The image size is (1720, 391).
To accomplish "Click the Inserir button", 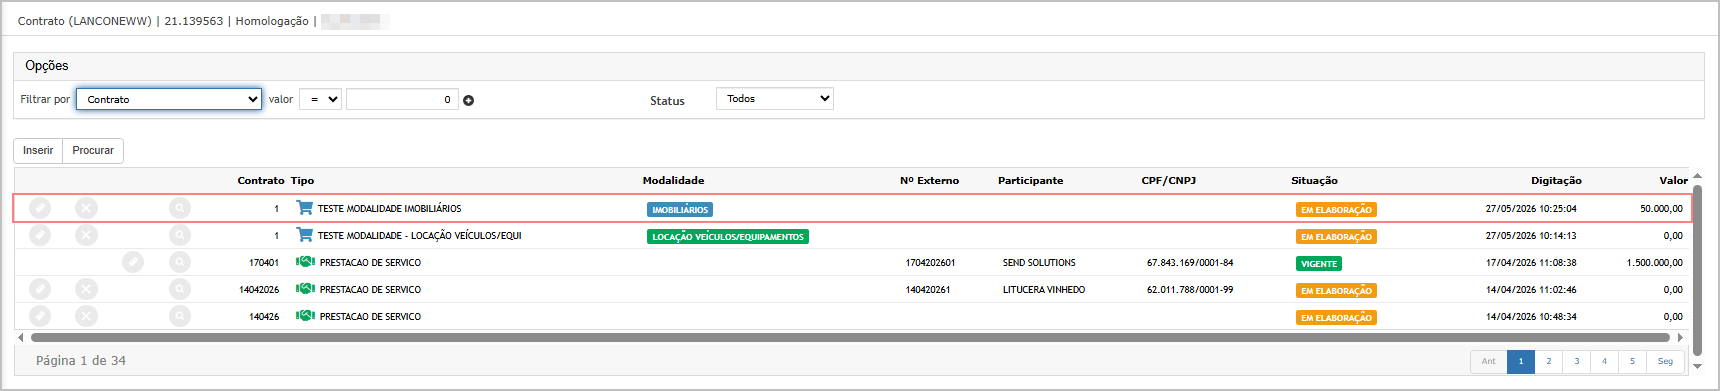I will coord(38,150).
